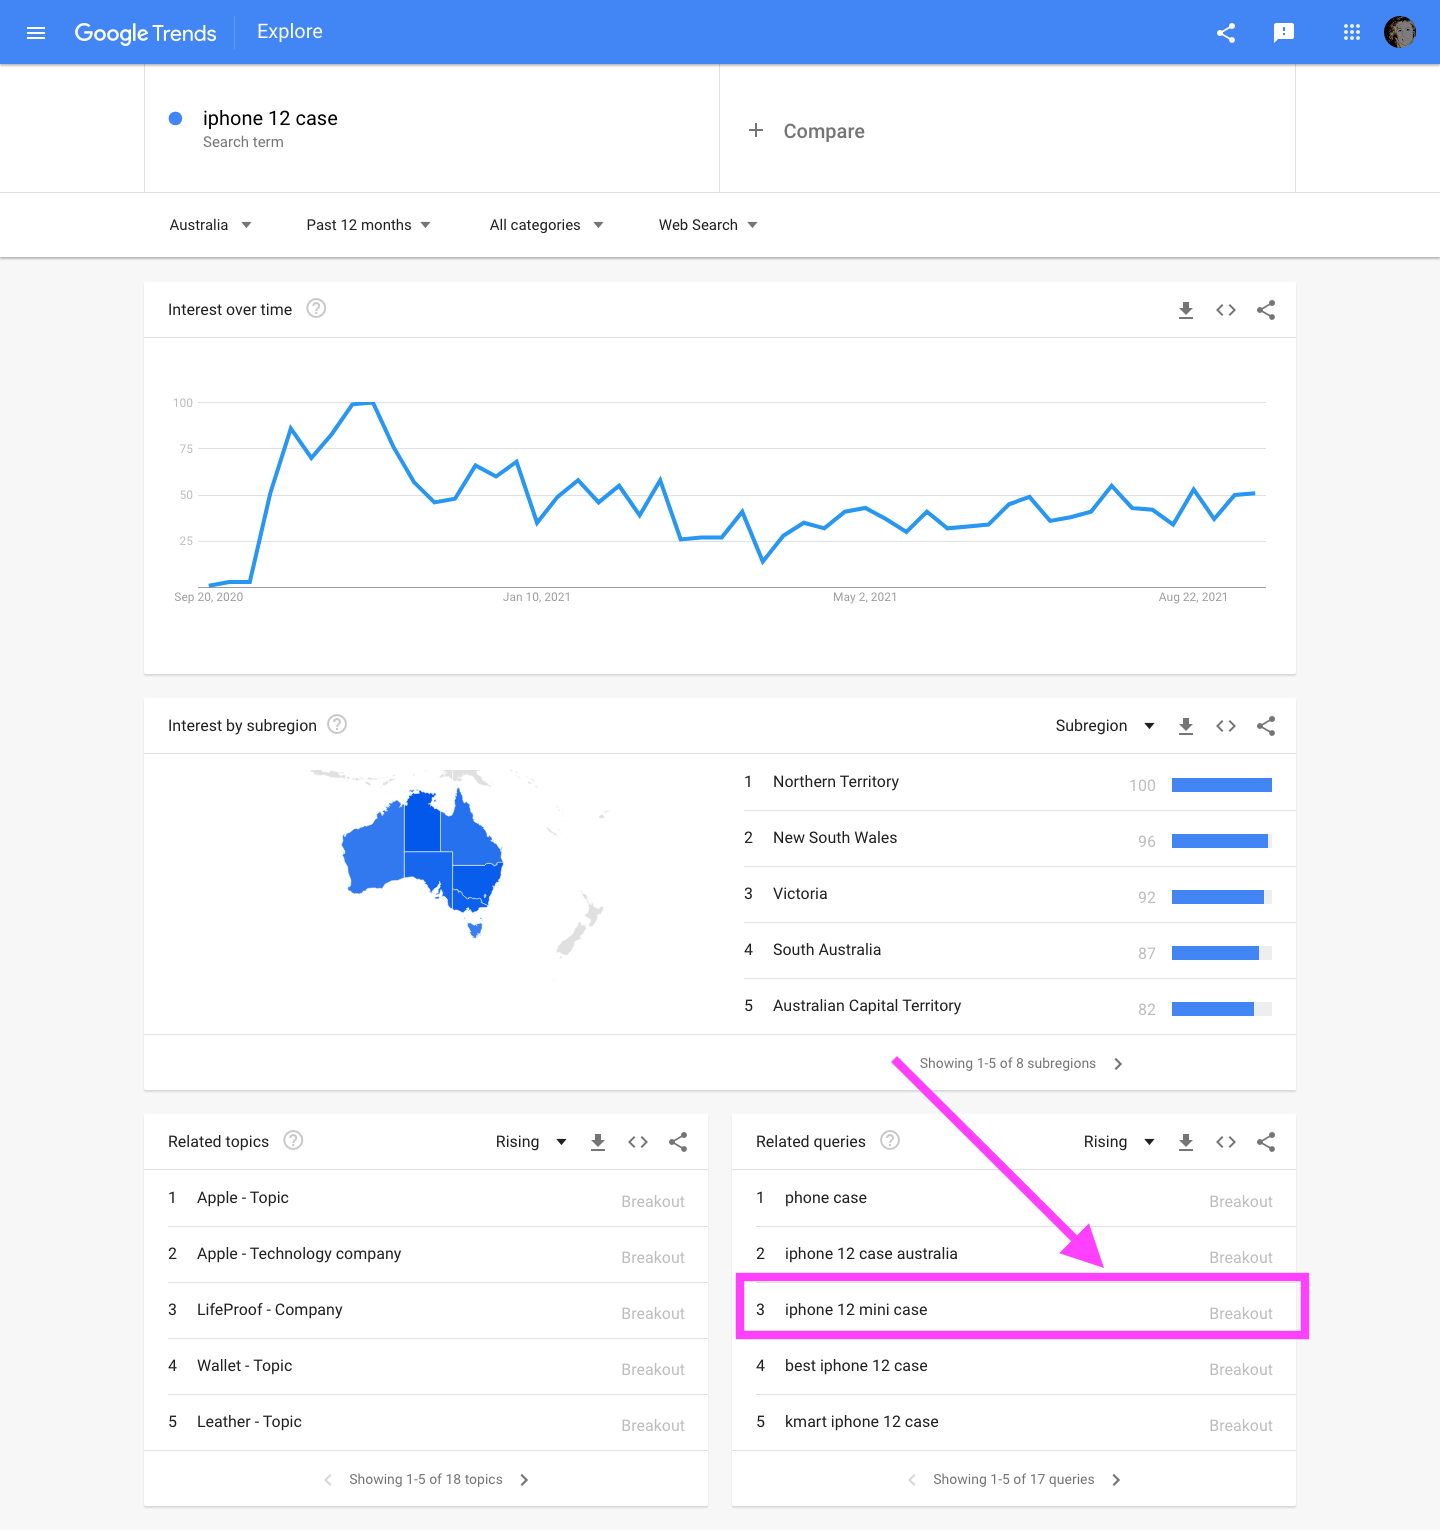
Task: Select South Australia subregion row
Action: click(1020, 951)
